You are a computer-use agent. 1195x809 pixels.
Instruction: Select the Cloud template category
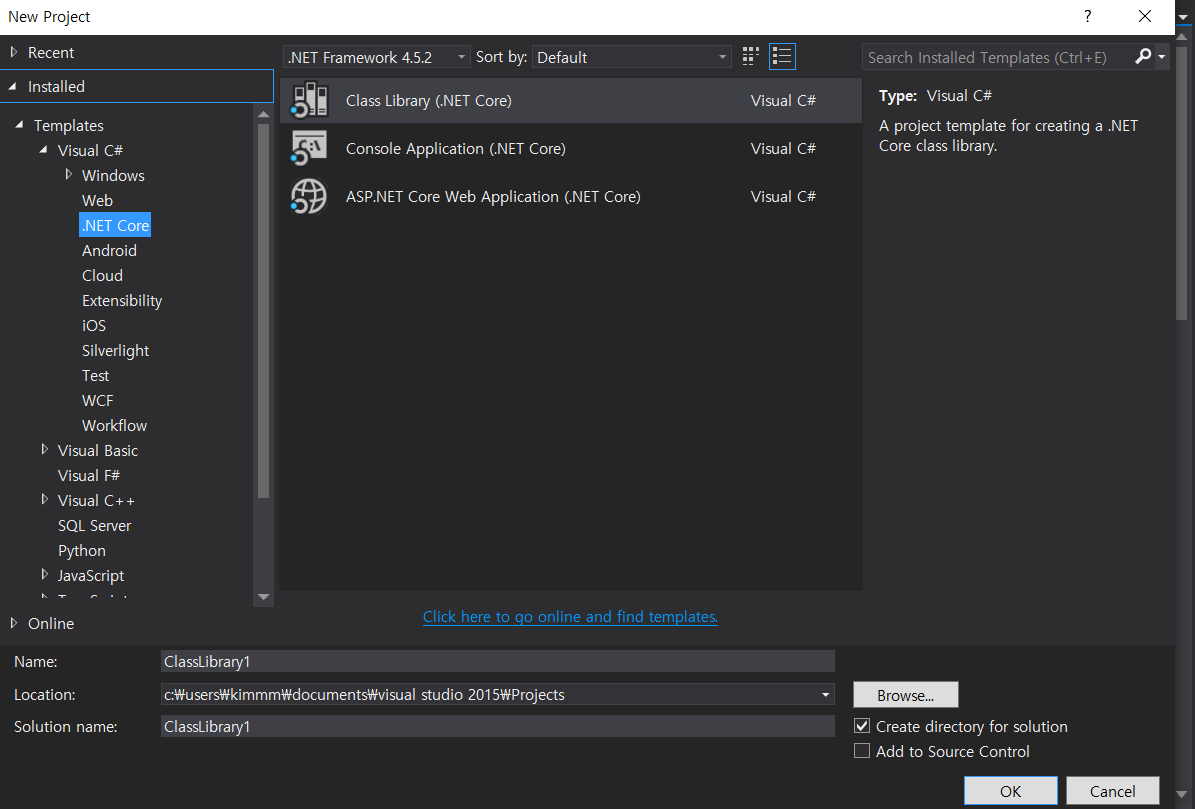[x=102, y=276]
